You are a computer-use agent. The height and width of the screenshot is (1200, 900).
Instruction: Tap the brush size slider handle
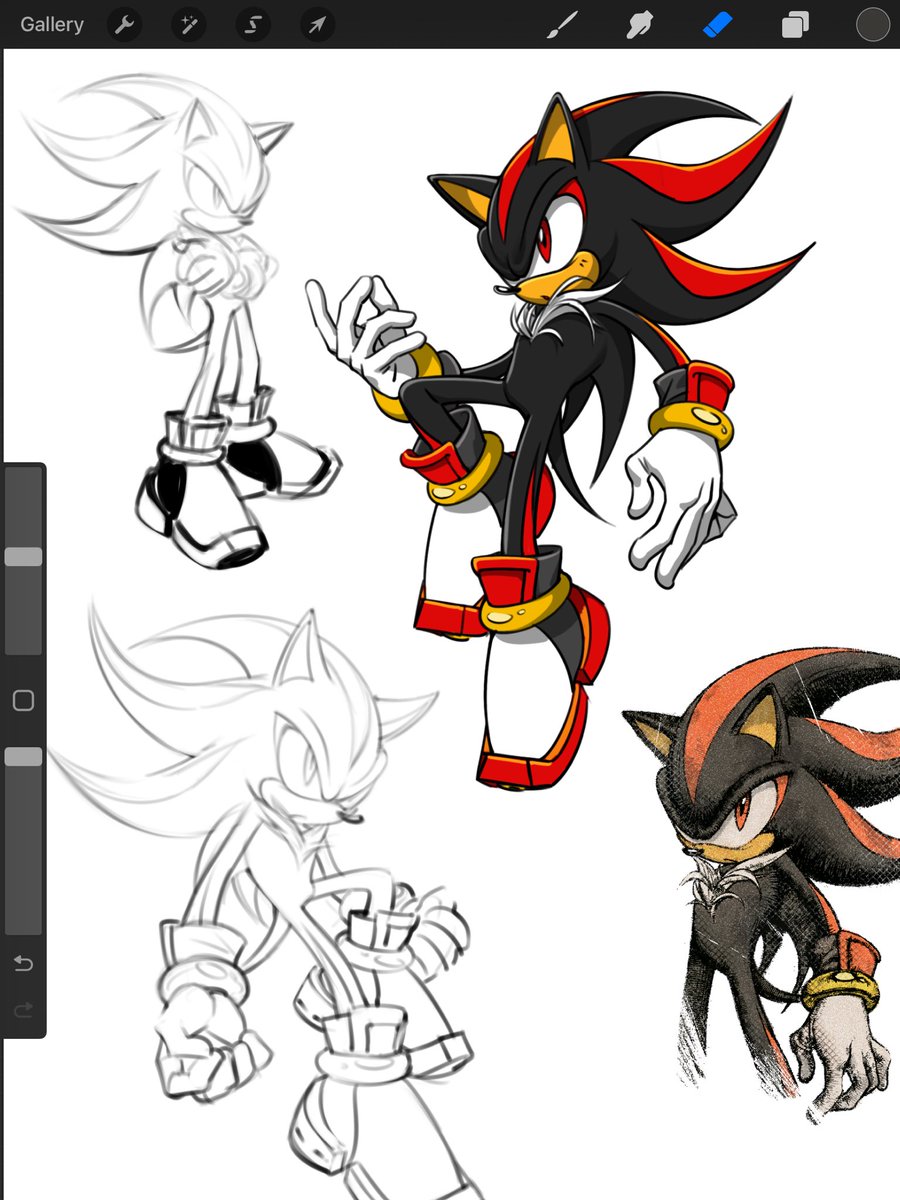[x=23, y=557]
